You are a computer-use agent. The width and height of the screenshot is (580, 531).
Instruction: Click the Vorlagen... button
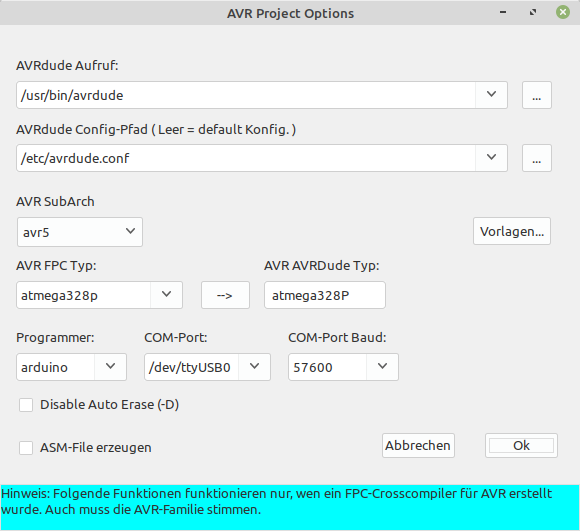(x=512, y=231)
